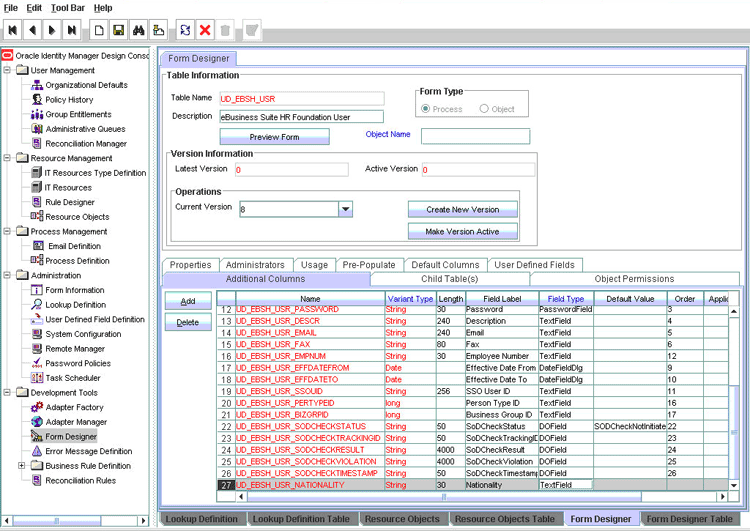The height and width of the screenshot is (531, 750).
Task: Click the Preview Form button
Action: coord(274,137)
